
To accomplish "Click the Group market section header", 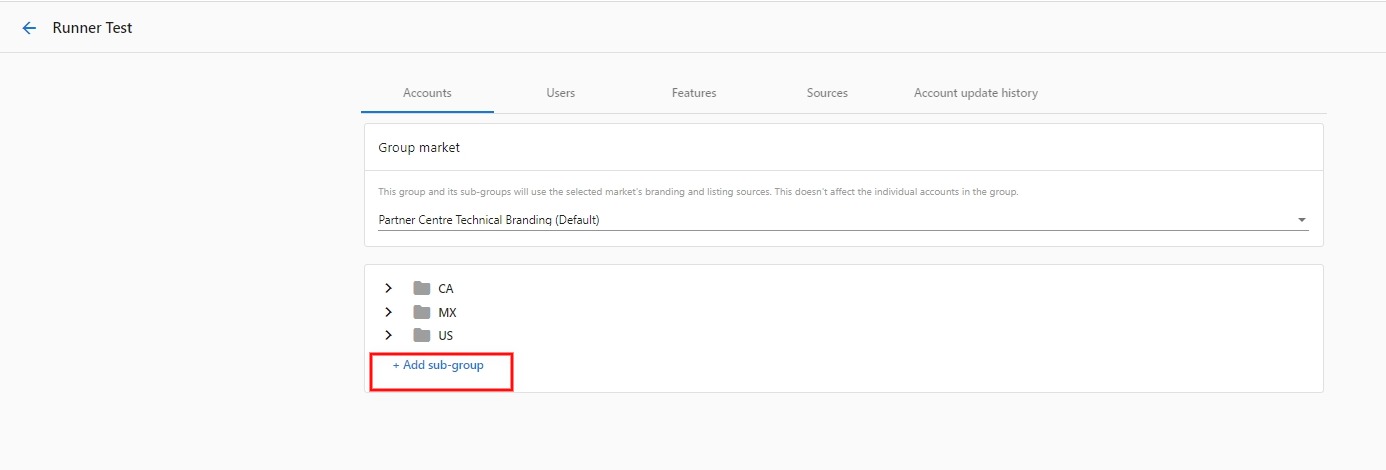I will tap(419, 147).
